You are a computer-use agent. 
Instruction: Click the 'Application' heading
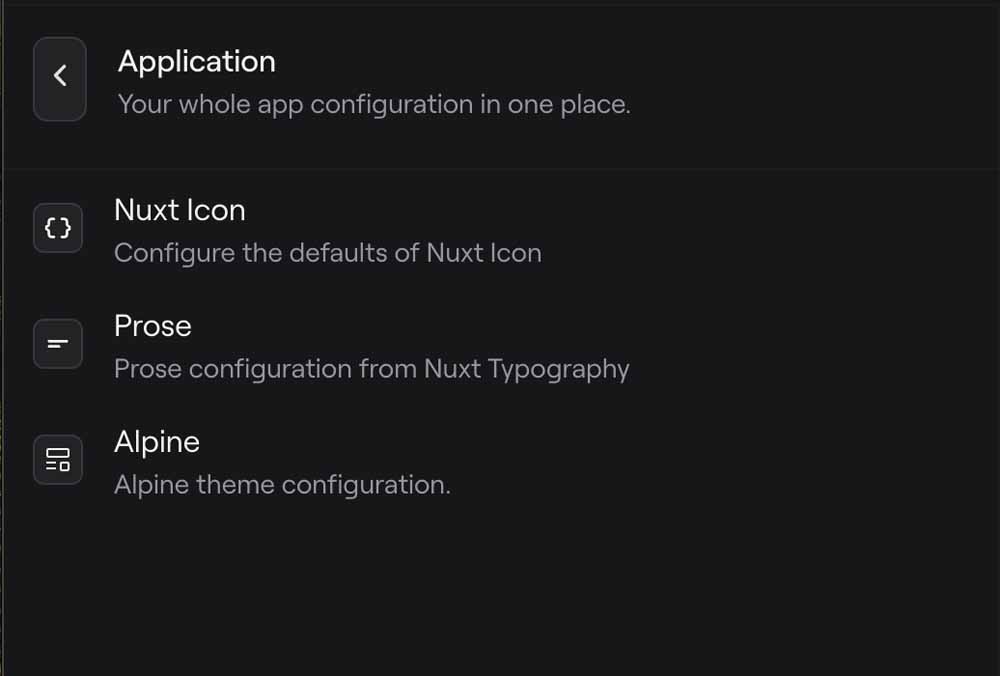197,62
